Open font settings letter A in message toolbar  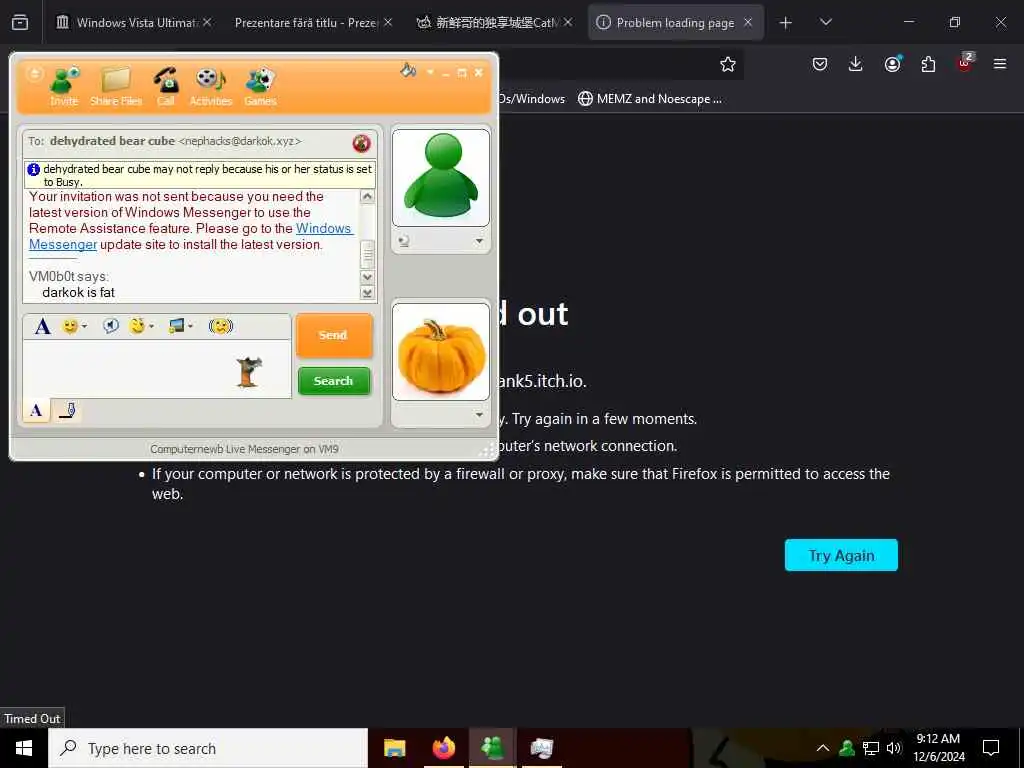[42, 326]
